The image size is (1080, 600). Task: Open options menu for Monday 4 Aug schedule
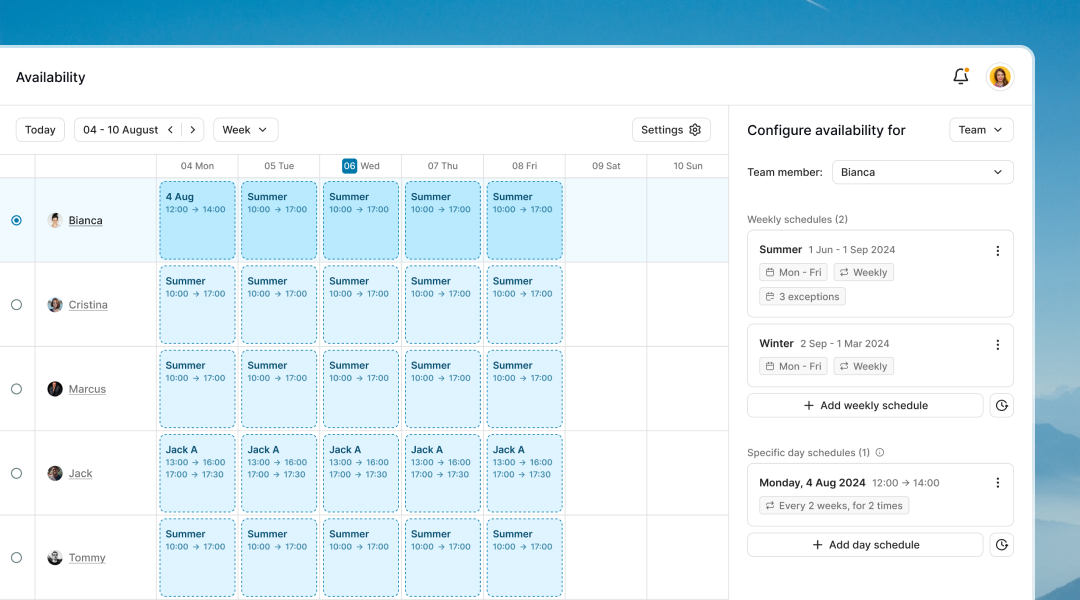[997, 482]
